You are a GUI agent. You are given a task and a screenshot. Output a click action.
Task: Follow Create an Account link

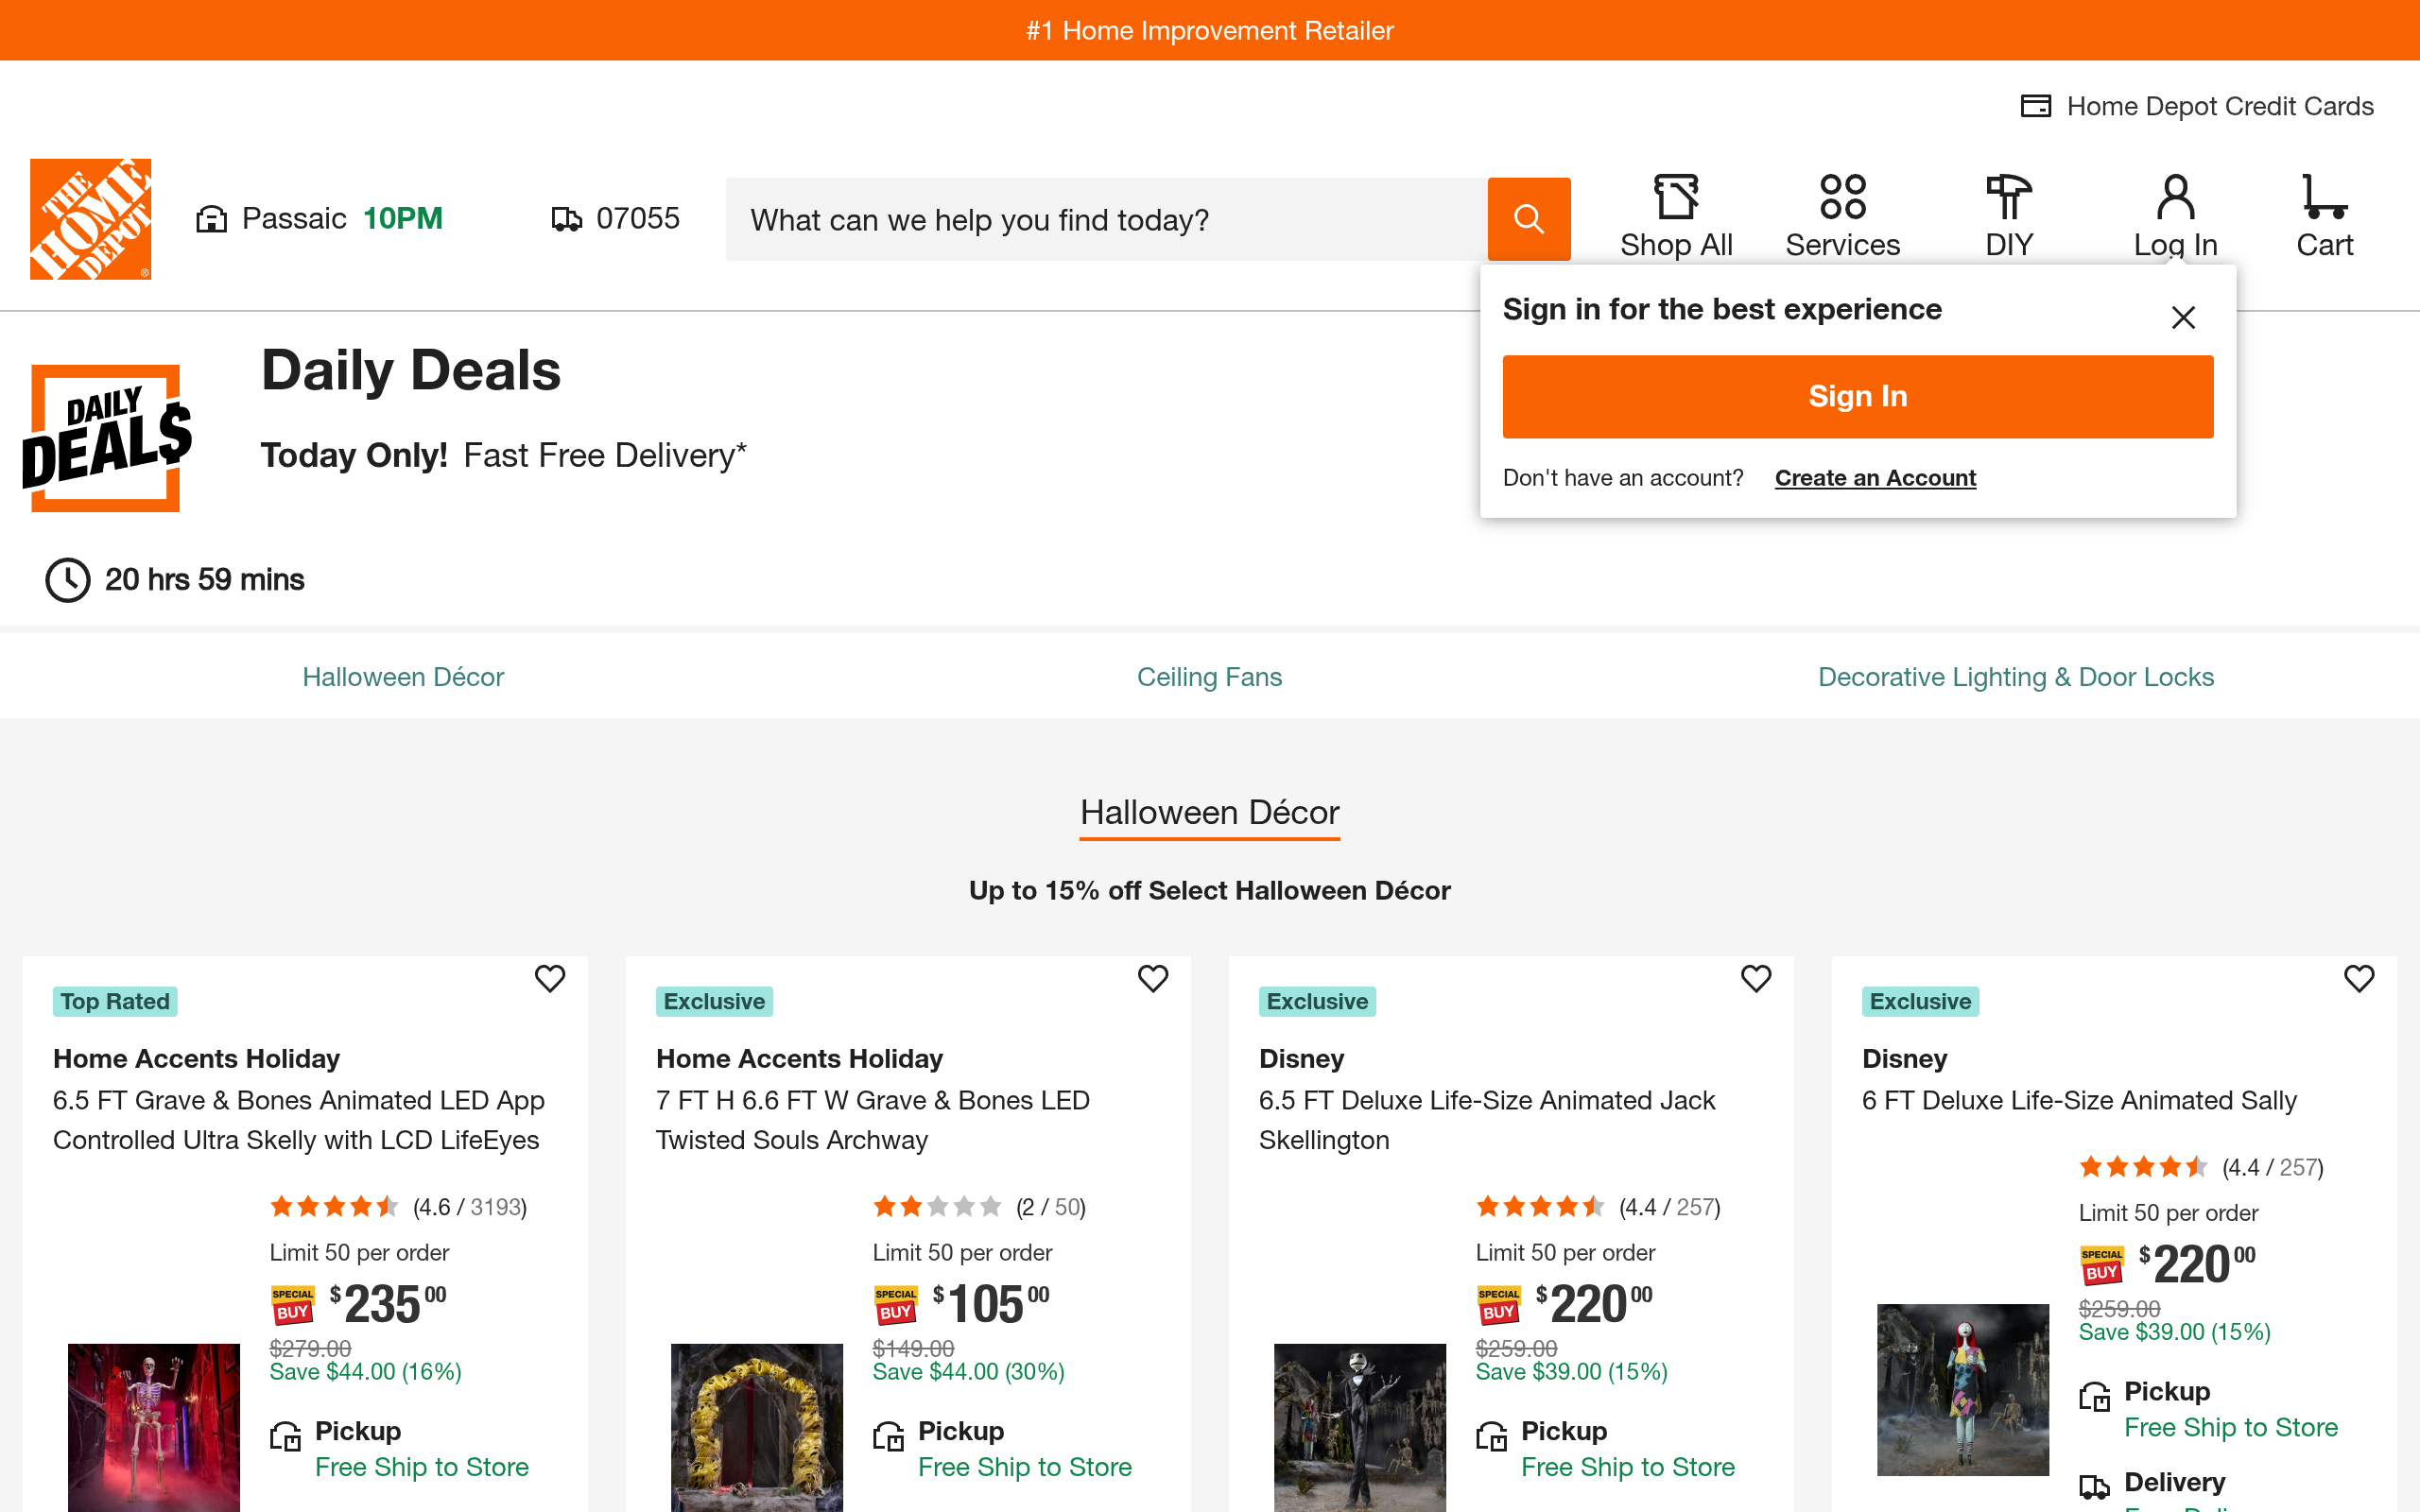tap(1875, 478)
